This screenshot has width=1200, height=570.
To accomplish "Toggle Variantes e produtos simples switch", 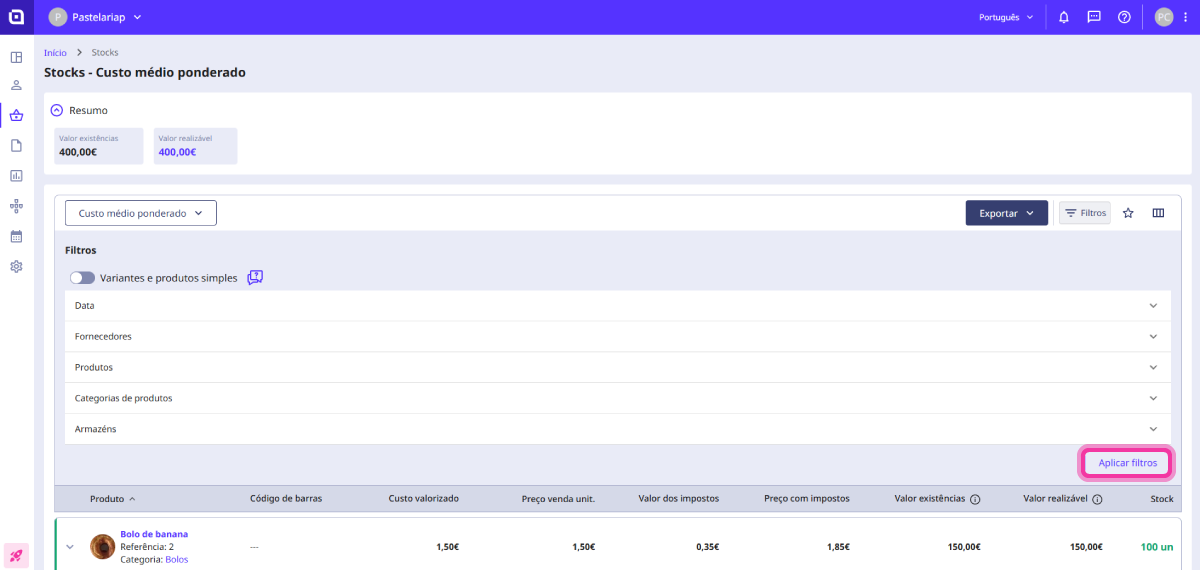I will pyautogui.click(x=82, y=278).
